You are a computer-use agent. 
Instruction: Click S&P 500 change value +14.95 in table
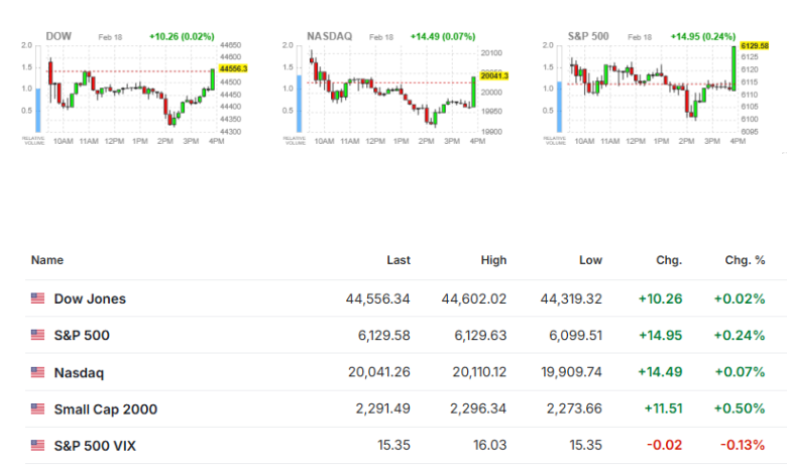(x=660, y=335)
